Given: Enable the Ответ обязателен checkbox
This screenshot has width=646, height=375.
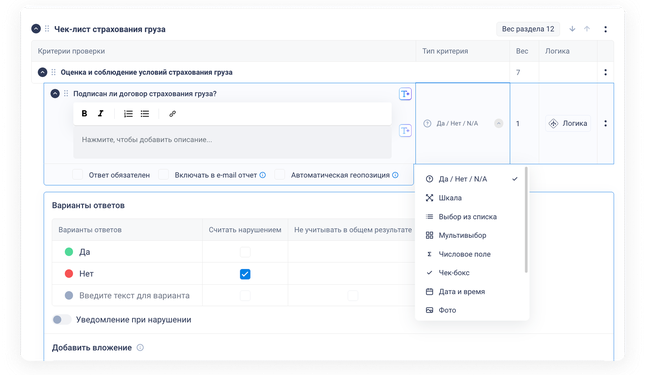Looking at the screenshot, I should (77, 175).
